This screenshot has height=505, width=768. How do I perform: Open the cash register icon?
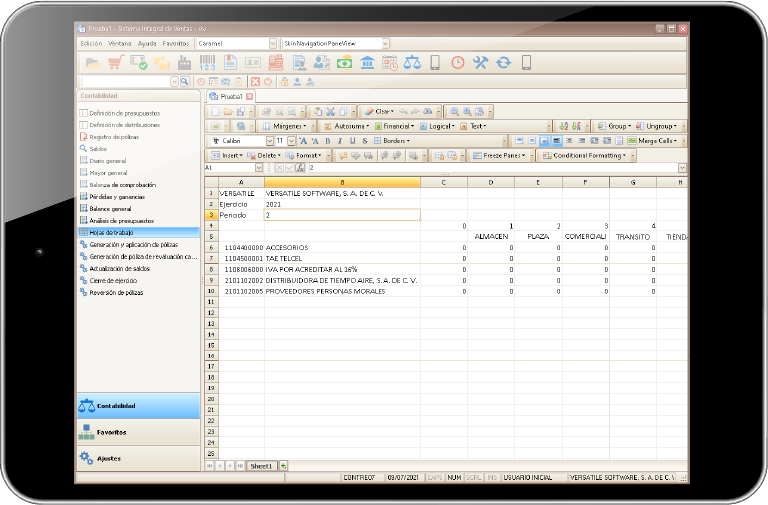(276, 63)
